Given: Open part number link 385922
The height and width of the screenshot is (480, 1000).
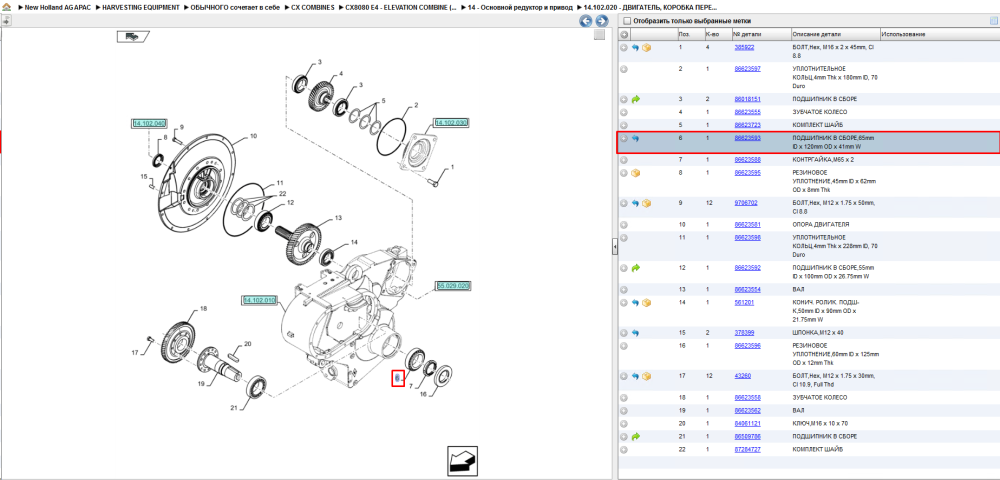Looking at the screenshot, I should click(744, 48).
